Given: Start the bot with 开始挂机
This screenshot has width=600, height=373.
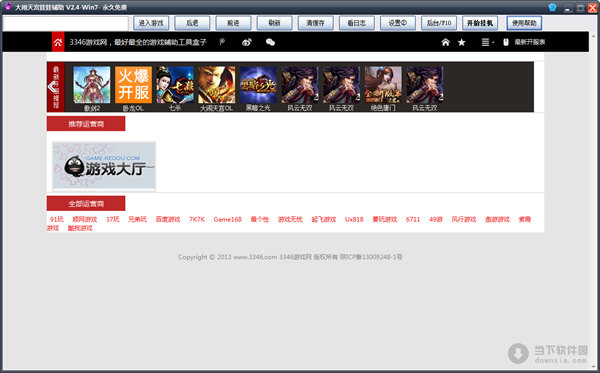Looking at the screenshot, I should (x=480, y=23).
